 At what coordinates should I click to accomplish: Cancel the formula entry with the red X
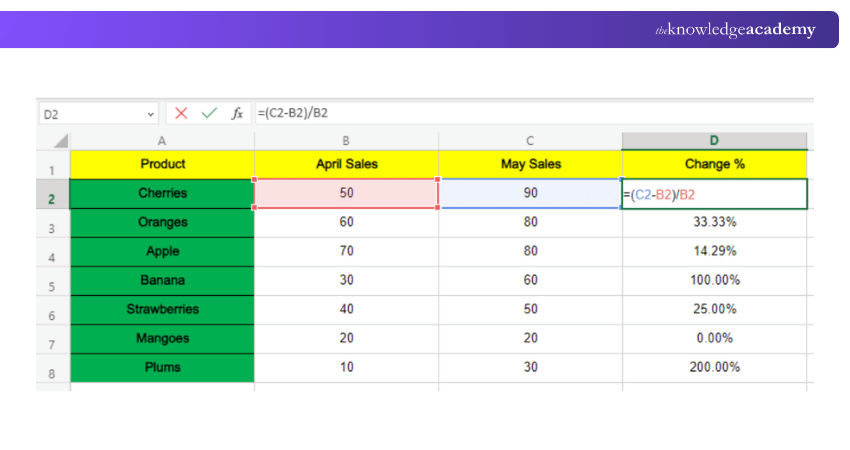click(x=181, y=113)
